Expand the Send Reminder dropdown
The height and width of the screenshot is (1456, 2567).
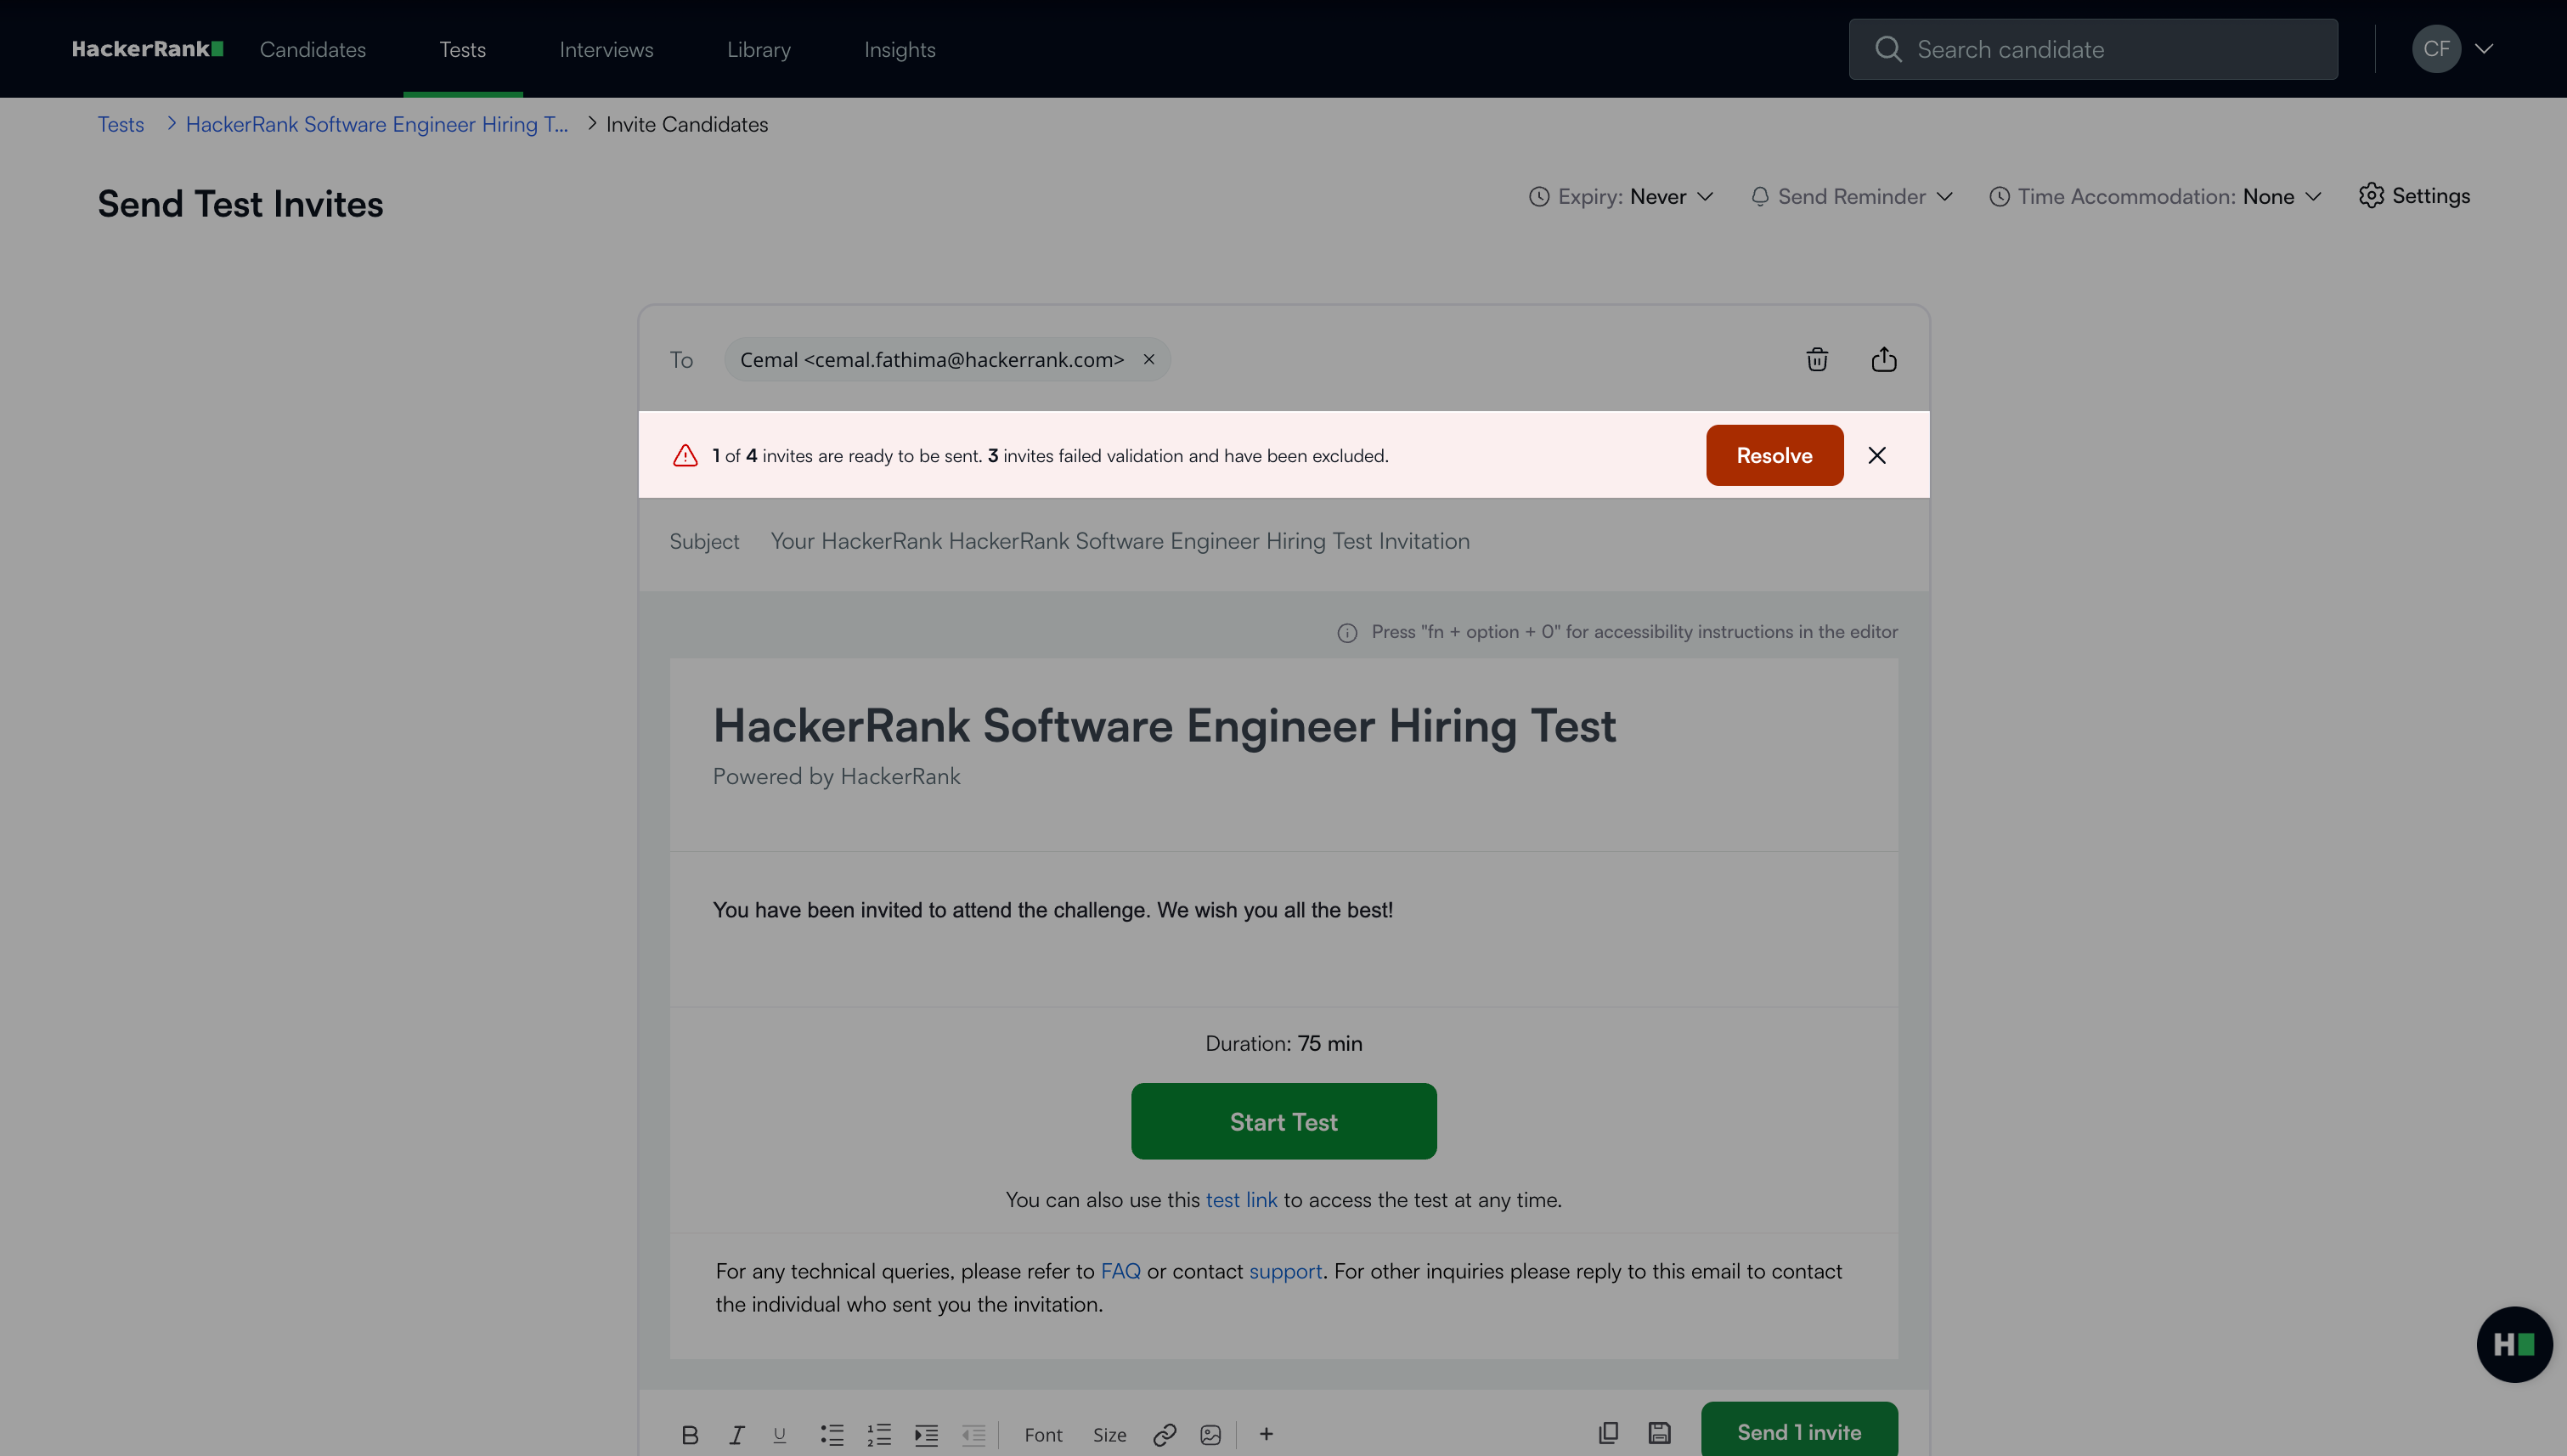point(1851,196)
